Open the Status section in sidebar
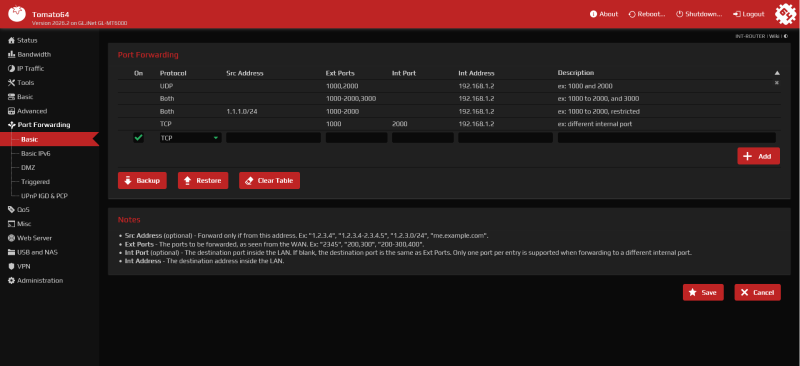 coord(23,40)
